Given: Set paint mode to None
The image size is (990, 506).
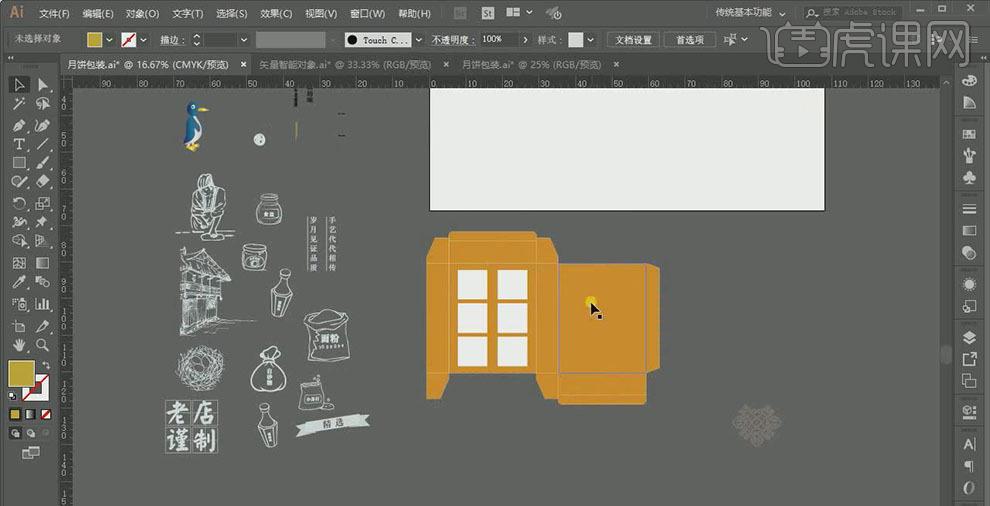Looking at the screenshot, I should click(x=44, y=413).
